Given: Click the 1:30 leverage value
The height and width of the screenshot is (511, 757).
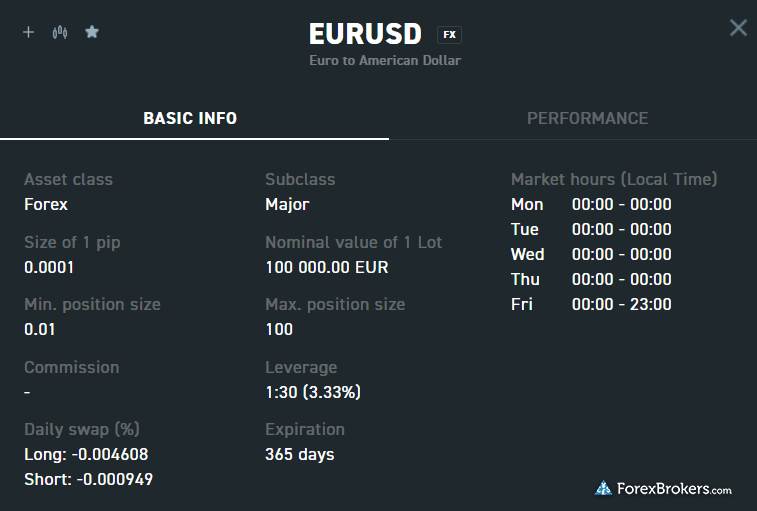Looking at the screenshot, I should click(312, 392).
